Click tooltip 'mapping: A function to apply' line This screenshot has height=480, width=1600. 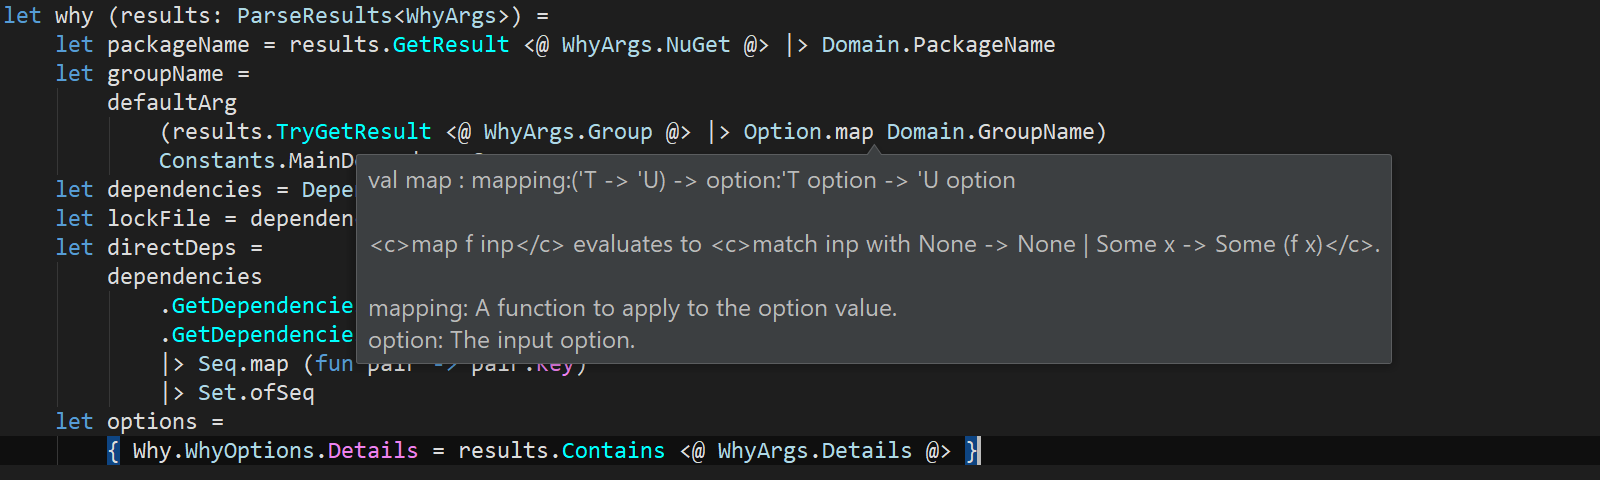click(633, 308)
